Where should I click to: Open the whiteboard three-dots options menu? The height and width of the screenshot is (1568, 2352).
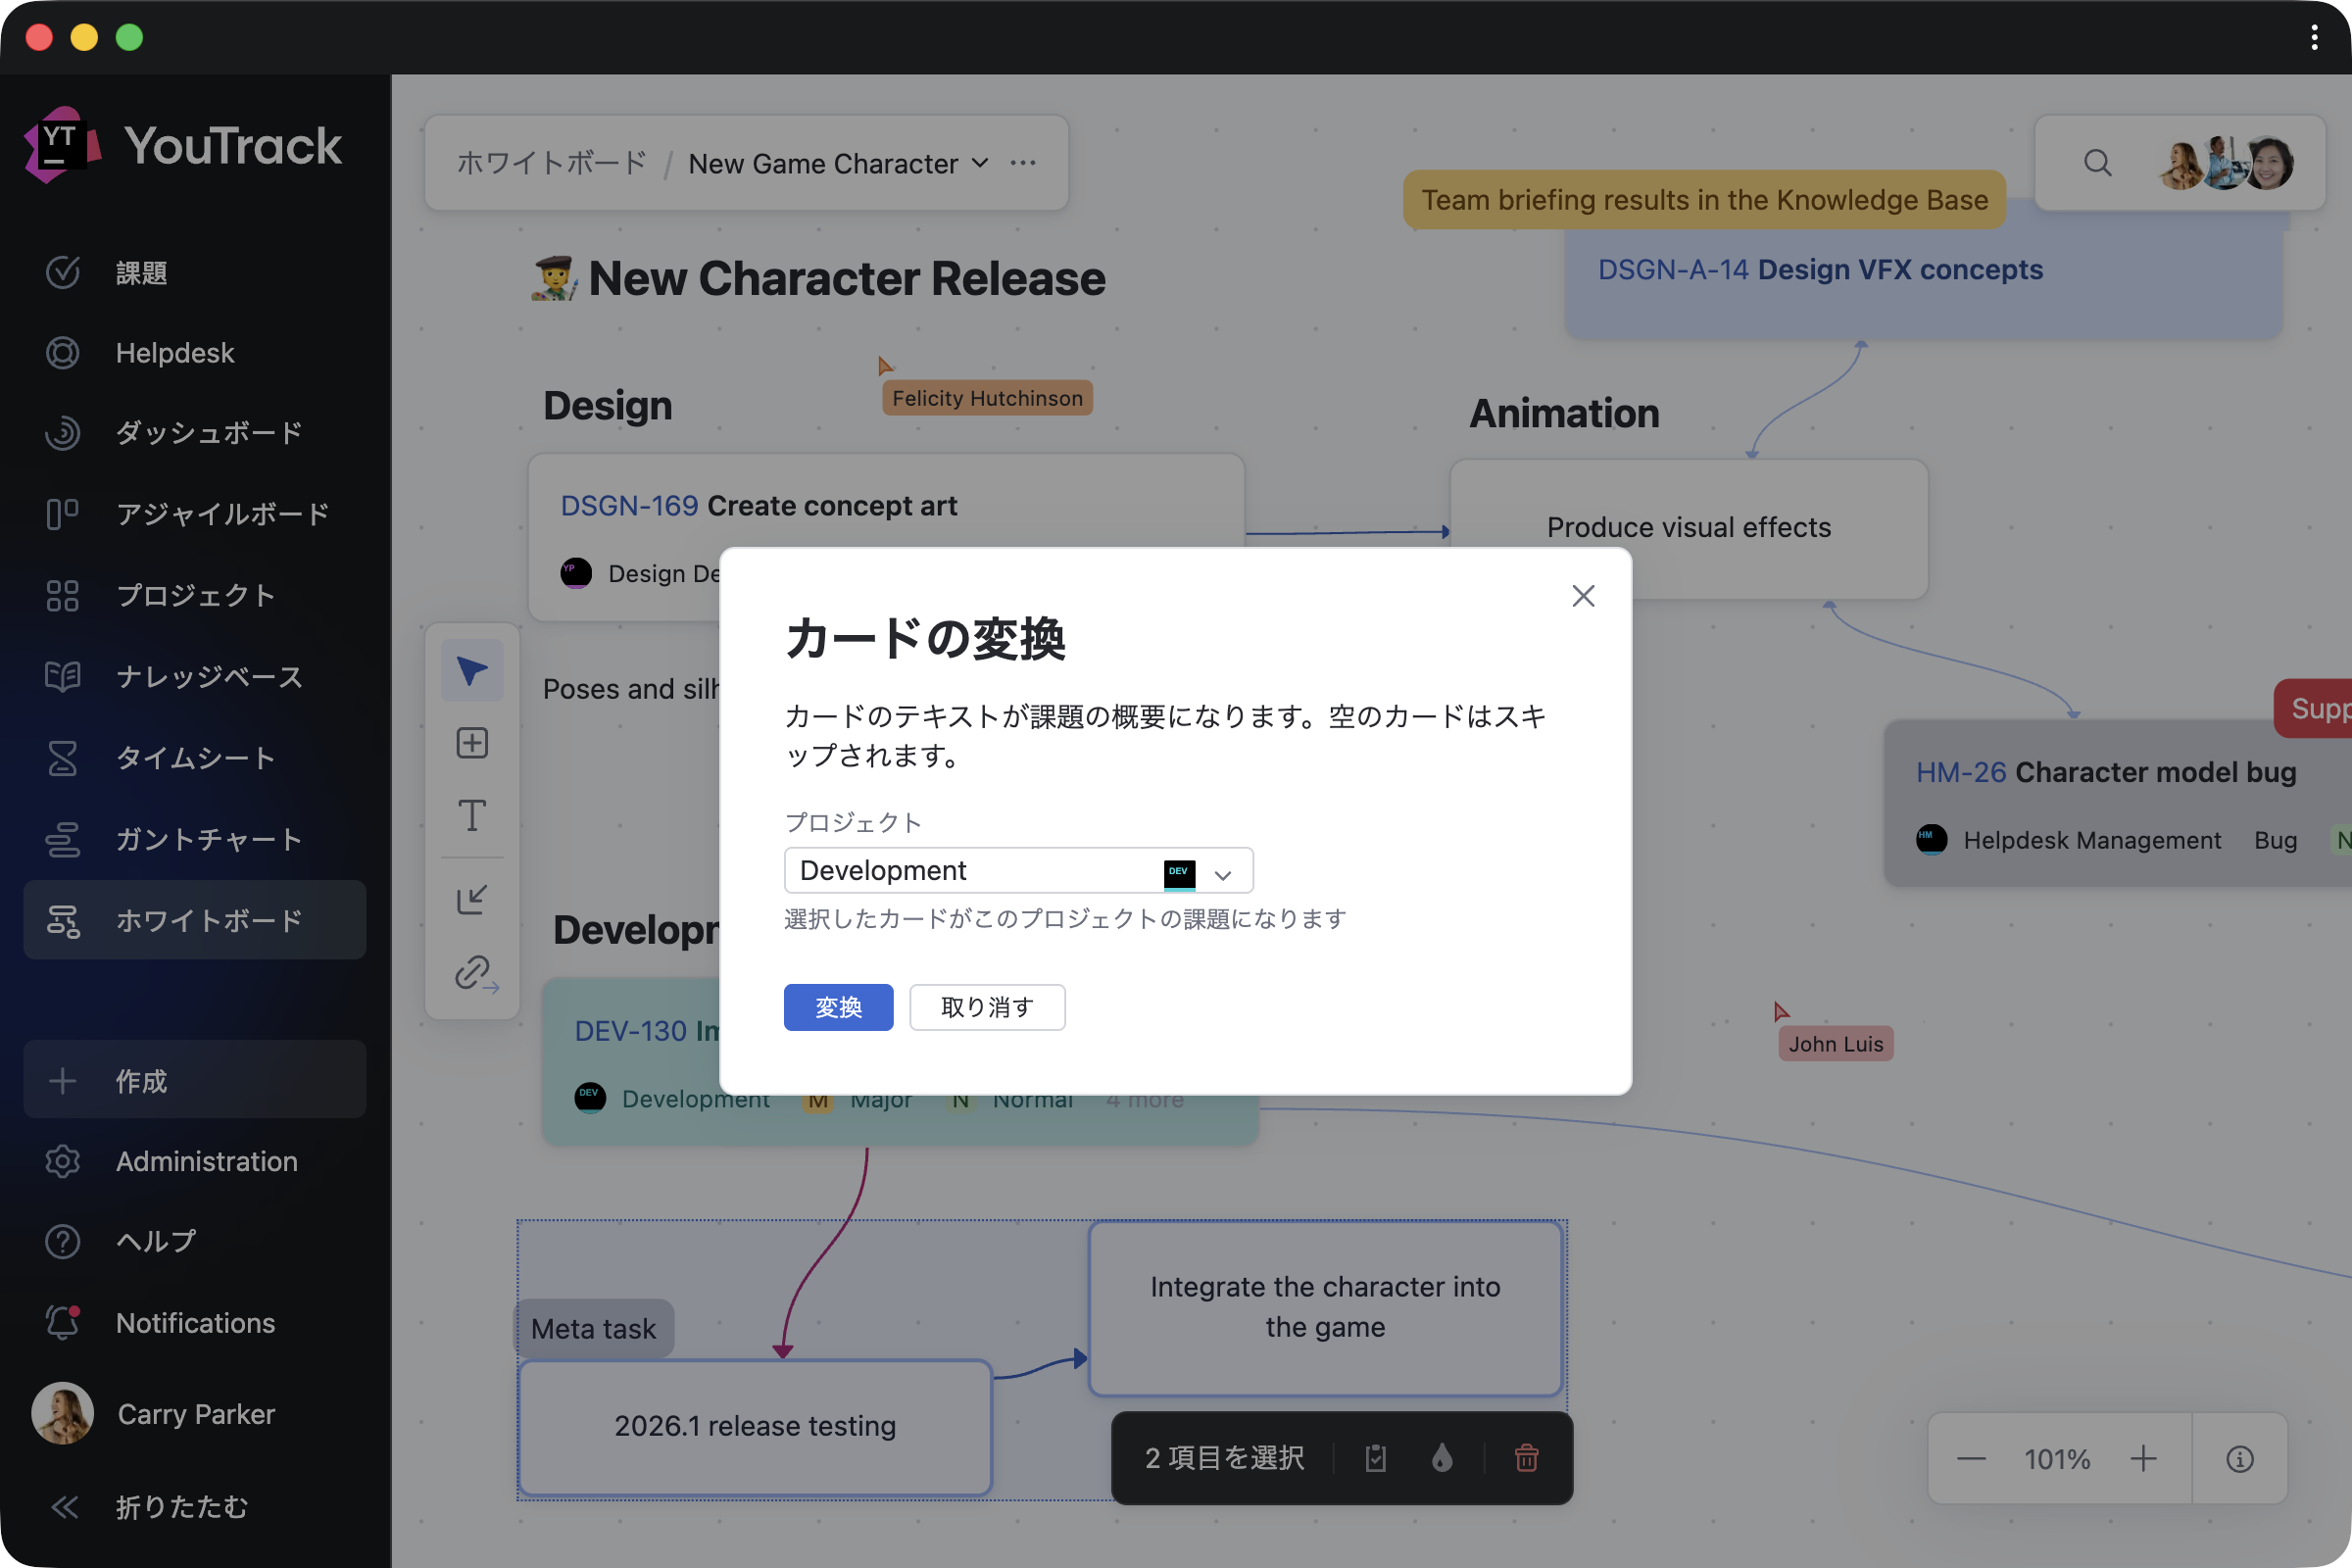coord(1023,163)
